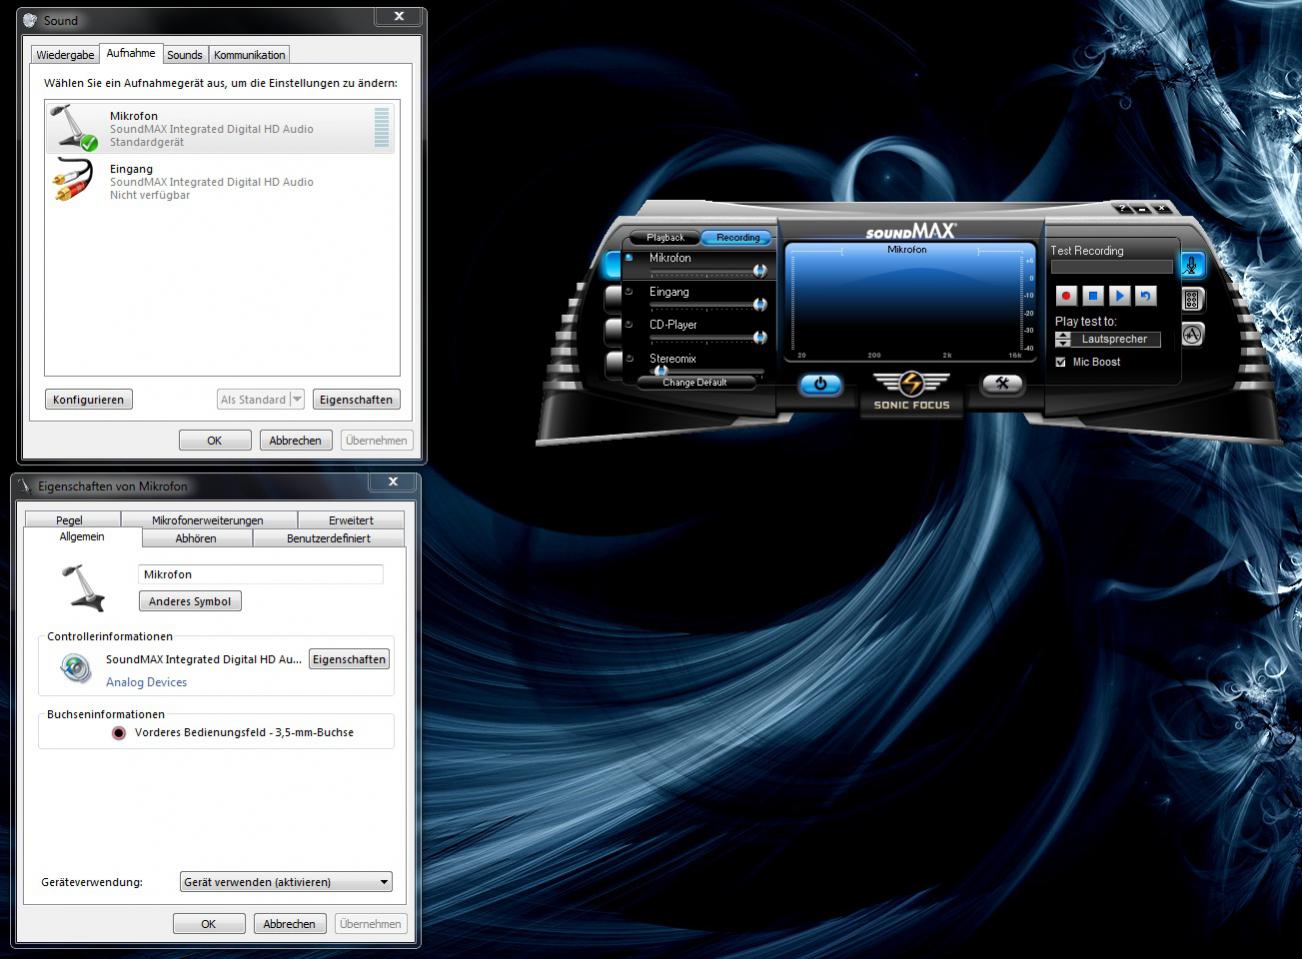Toggle the Eingang radio indicator
Screen dimensions: 1302x959
click(629, 292)
